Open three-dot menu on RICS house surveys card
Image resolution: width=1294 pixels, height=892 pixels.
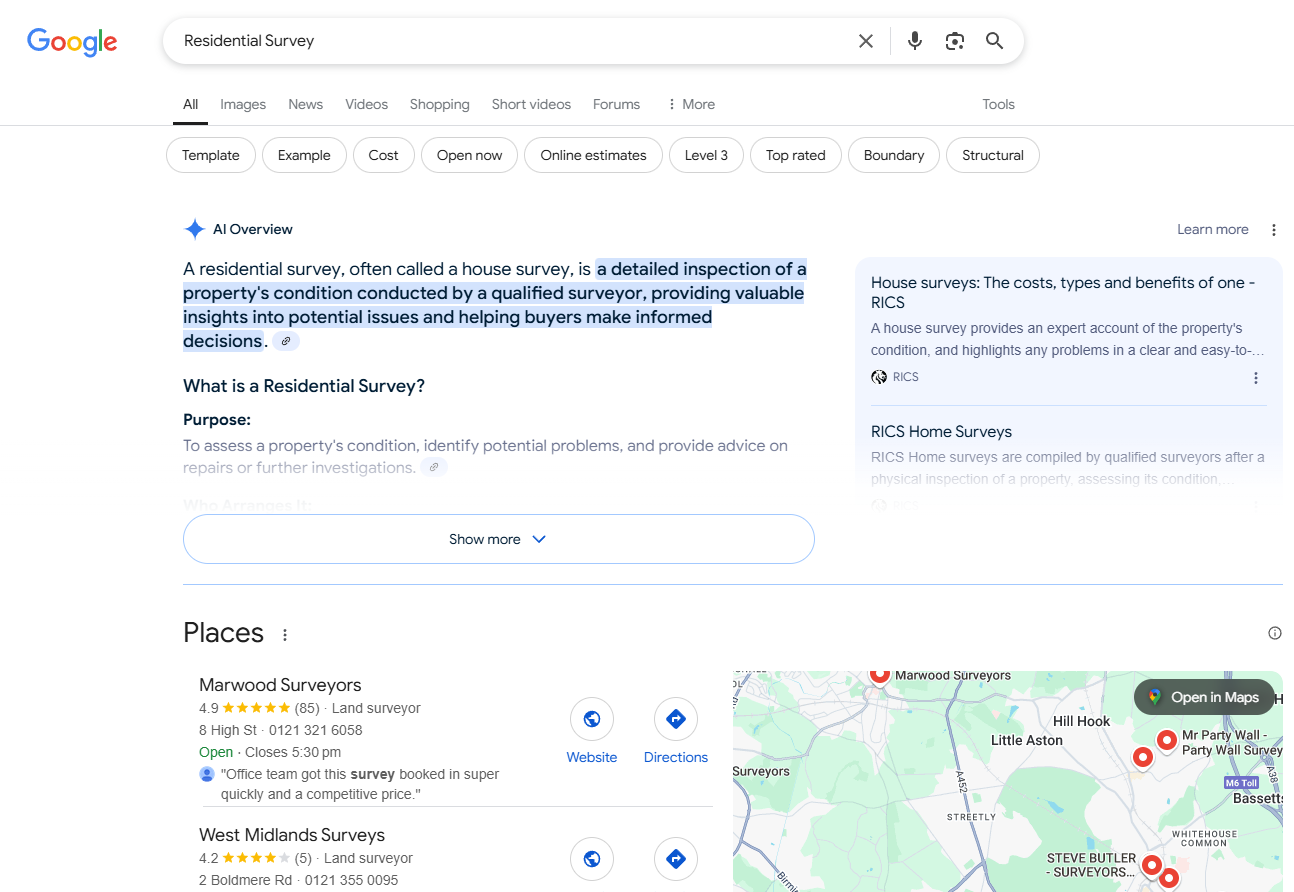pos(1256,378)
